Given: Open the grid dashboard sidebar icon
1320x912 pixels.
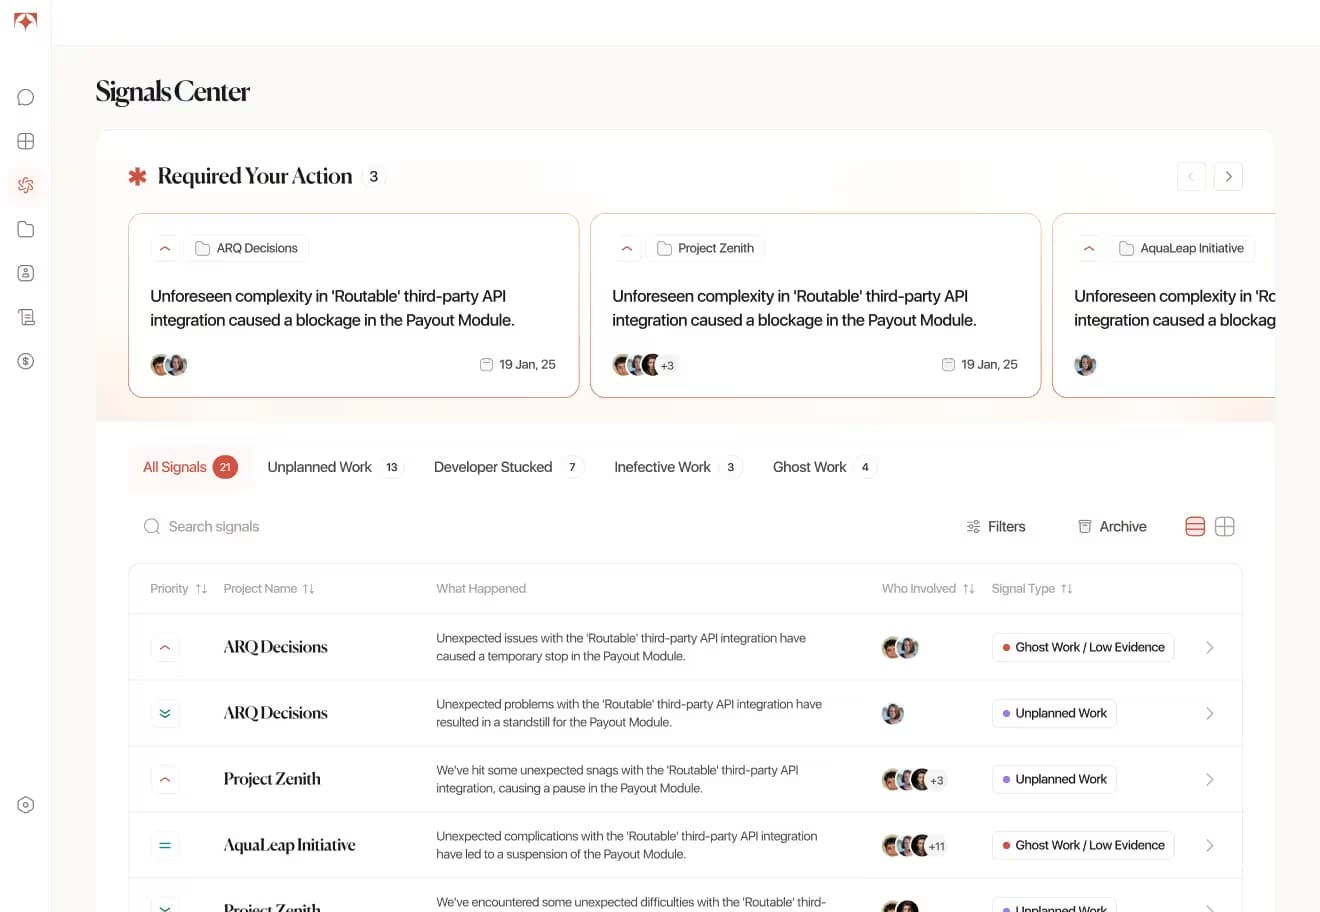Looking at the screenshot, I should pyautogui.click(x=26, y=141).
